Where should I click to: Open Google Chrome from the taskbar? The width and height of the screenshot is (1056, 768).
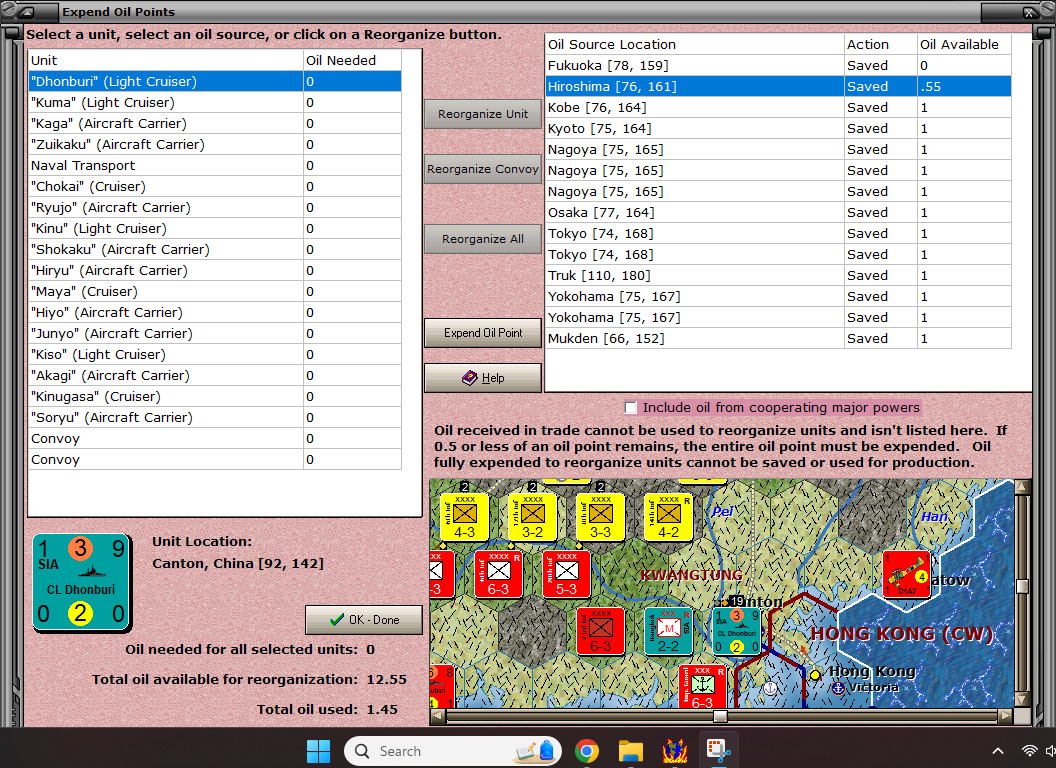[x=587, y=750]
